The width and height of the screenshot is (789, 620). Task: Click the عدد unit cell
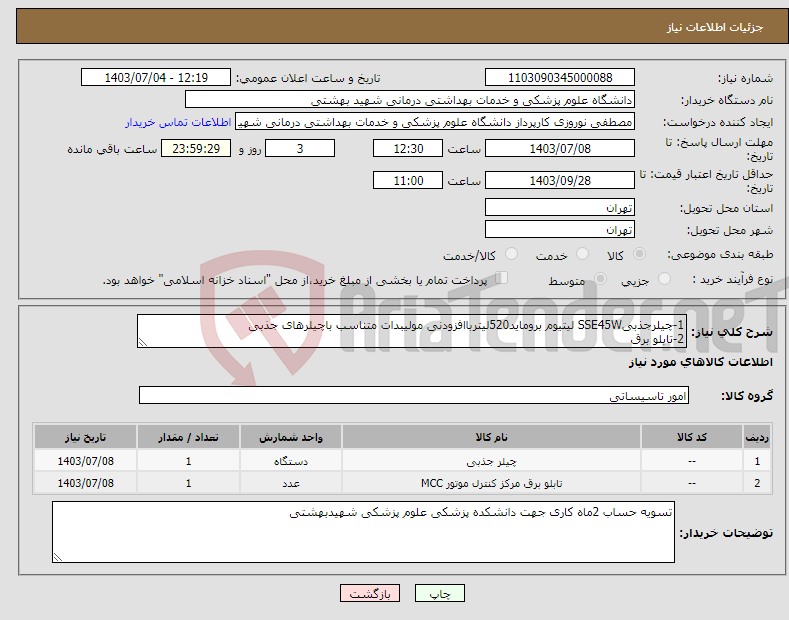pos(291,483)
